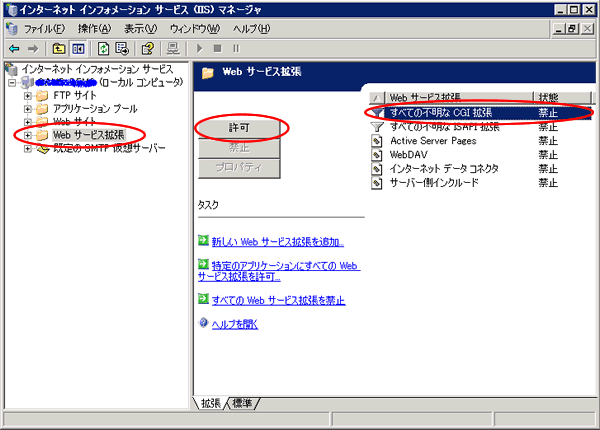600x430 pixels.
Task: Click the Back arrow toolbar icon
Action: click(x=13, y=47)
